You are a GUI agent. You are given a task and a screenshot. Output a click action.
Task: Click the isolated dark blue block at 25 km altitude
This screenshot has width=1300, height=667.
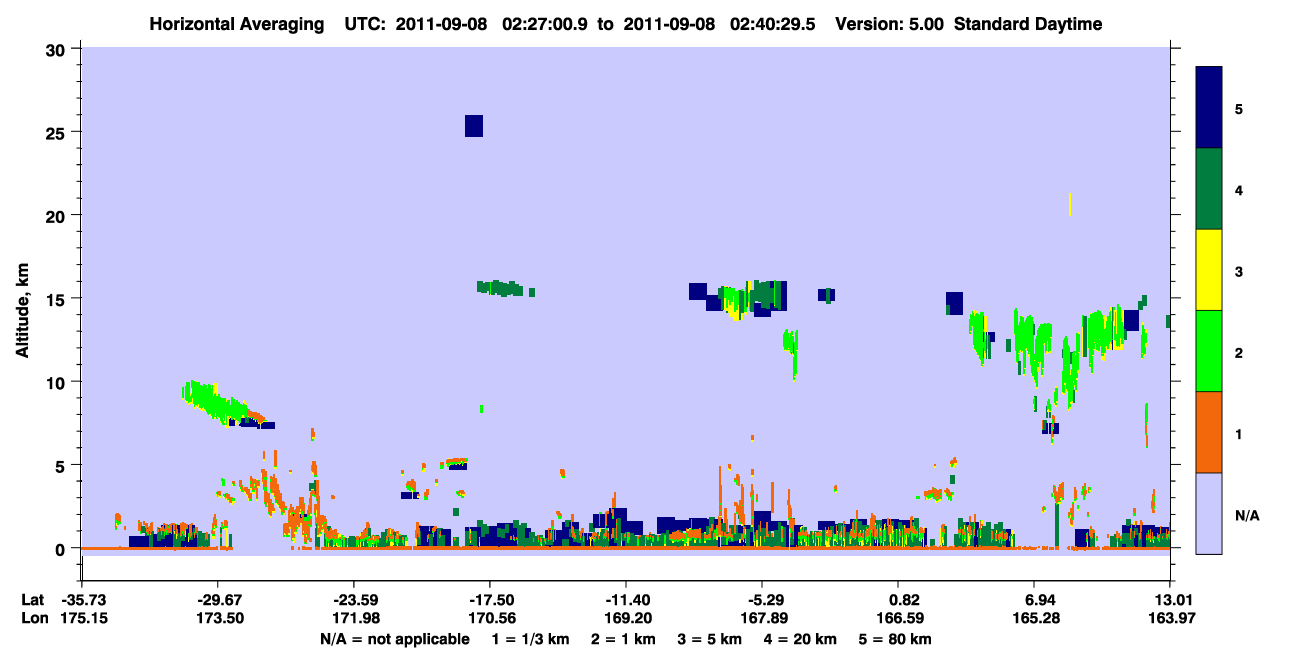[474, 126]
